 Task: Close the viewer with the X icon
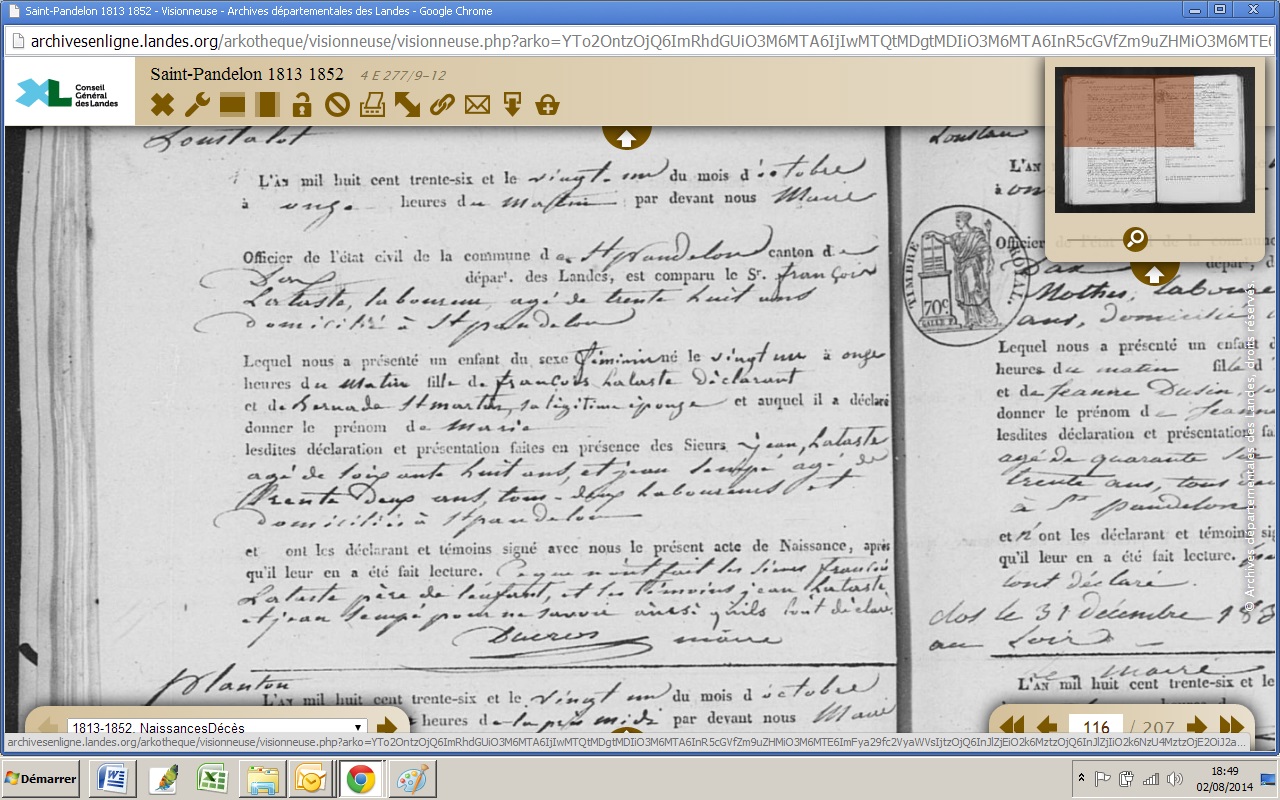(x=162, y=104)
